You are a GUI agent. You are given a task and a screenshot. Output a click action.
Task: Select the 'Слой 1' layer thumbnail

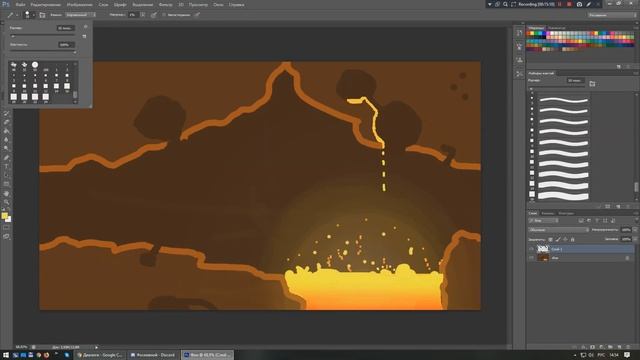[543, 249]
